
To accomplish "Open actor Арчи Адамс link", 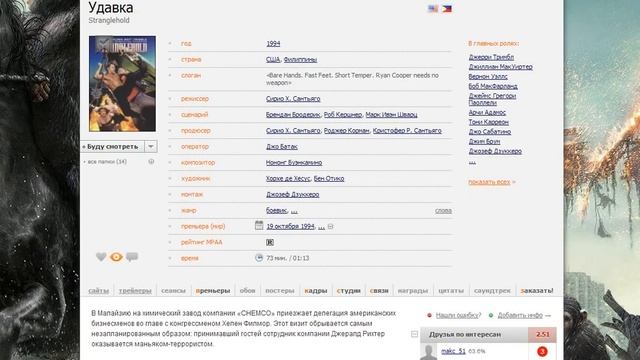I will pos(487,112).
